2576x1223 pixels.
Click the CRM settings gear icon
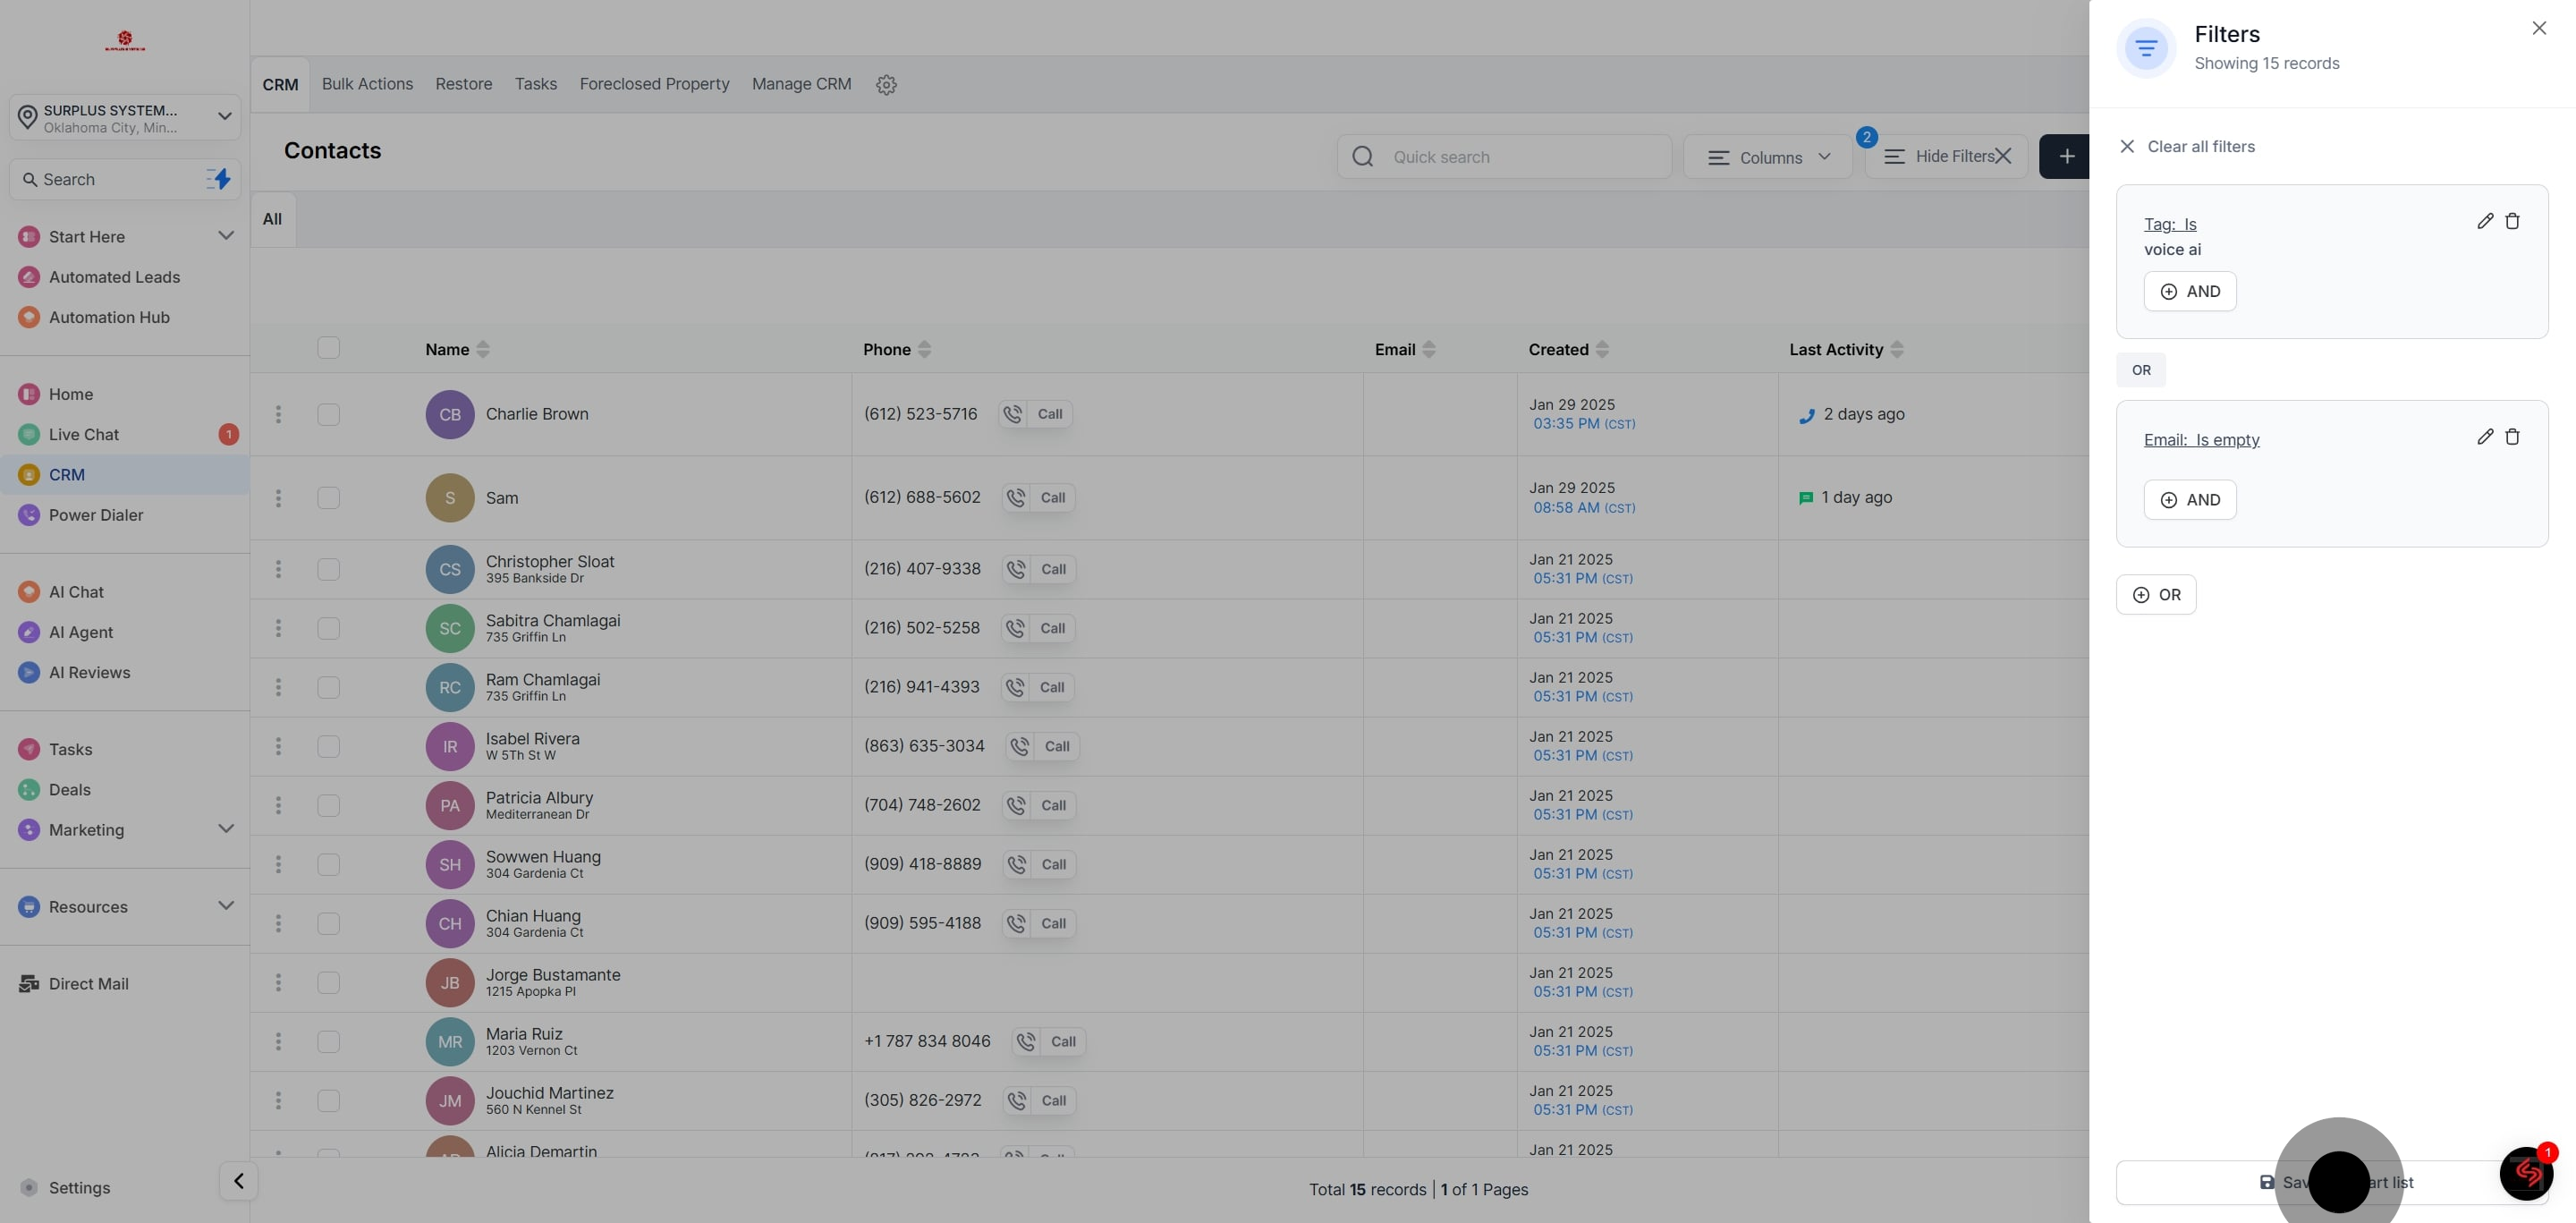pos(886,85)
